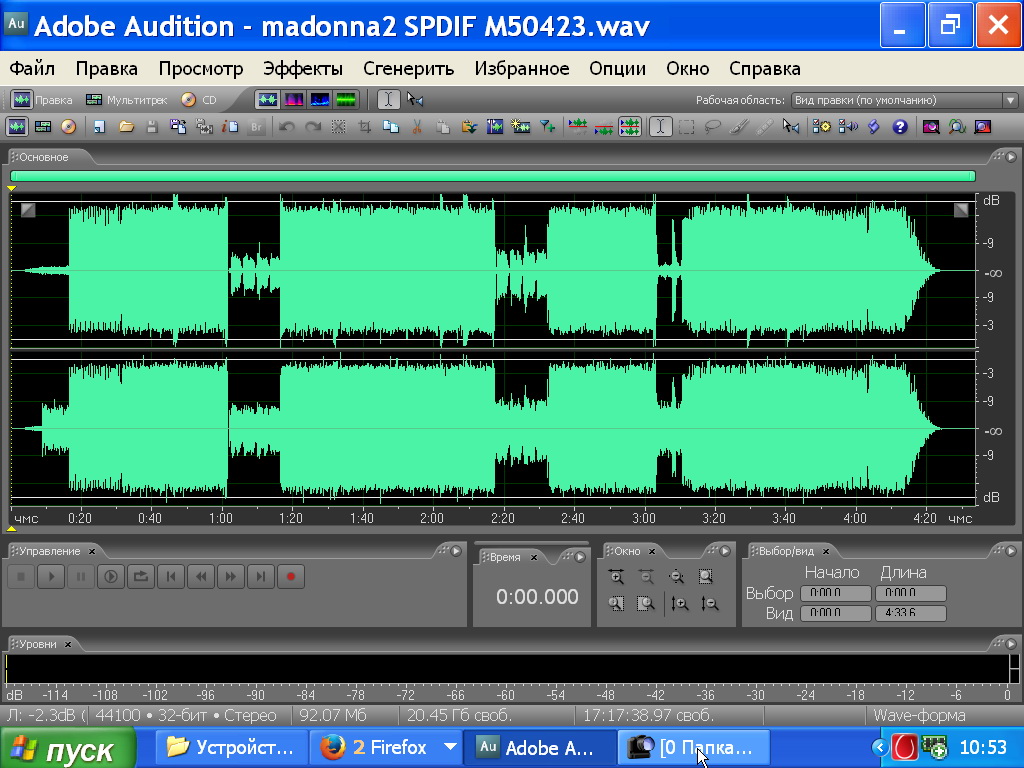The width and height of the screenshot is (1024, 768).
Task: Open the Файл menu
Action: [x=32, y=69]
